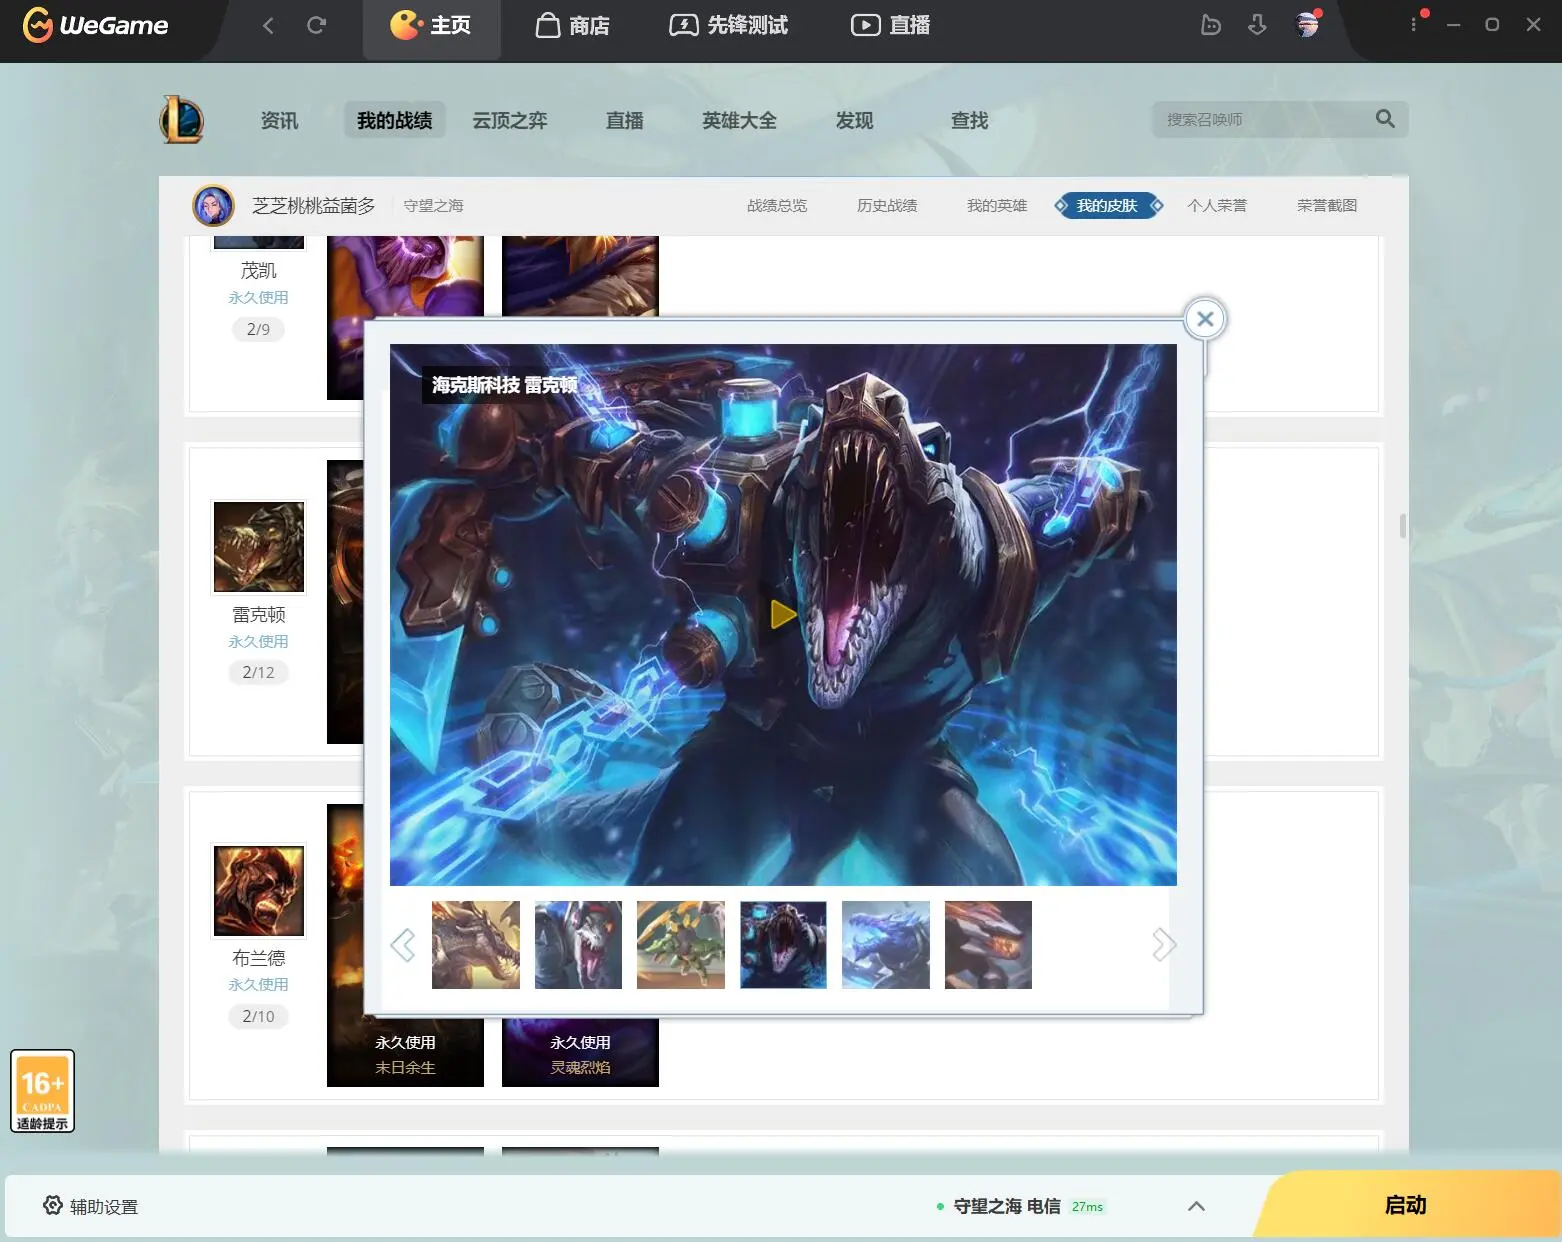This screenshot has height=1242, width=1562.
Task: Click the 2/10 skin count badge
Action: 258,1016
